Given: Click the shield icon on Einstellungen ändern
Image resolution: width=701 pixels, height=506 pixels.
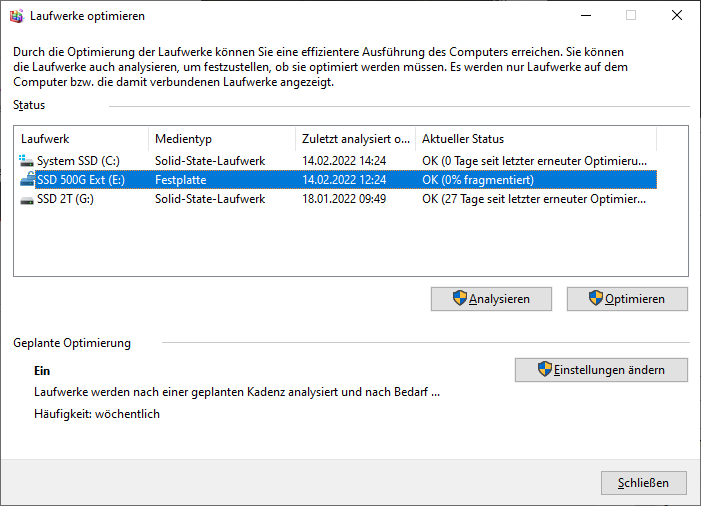Looking at the screenshot, I should pos(545,369).
